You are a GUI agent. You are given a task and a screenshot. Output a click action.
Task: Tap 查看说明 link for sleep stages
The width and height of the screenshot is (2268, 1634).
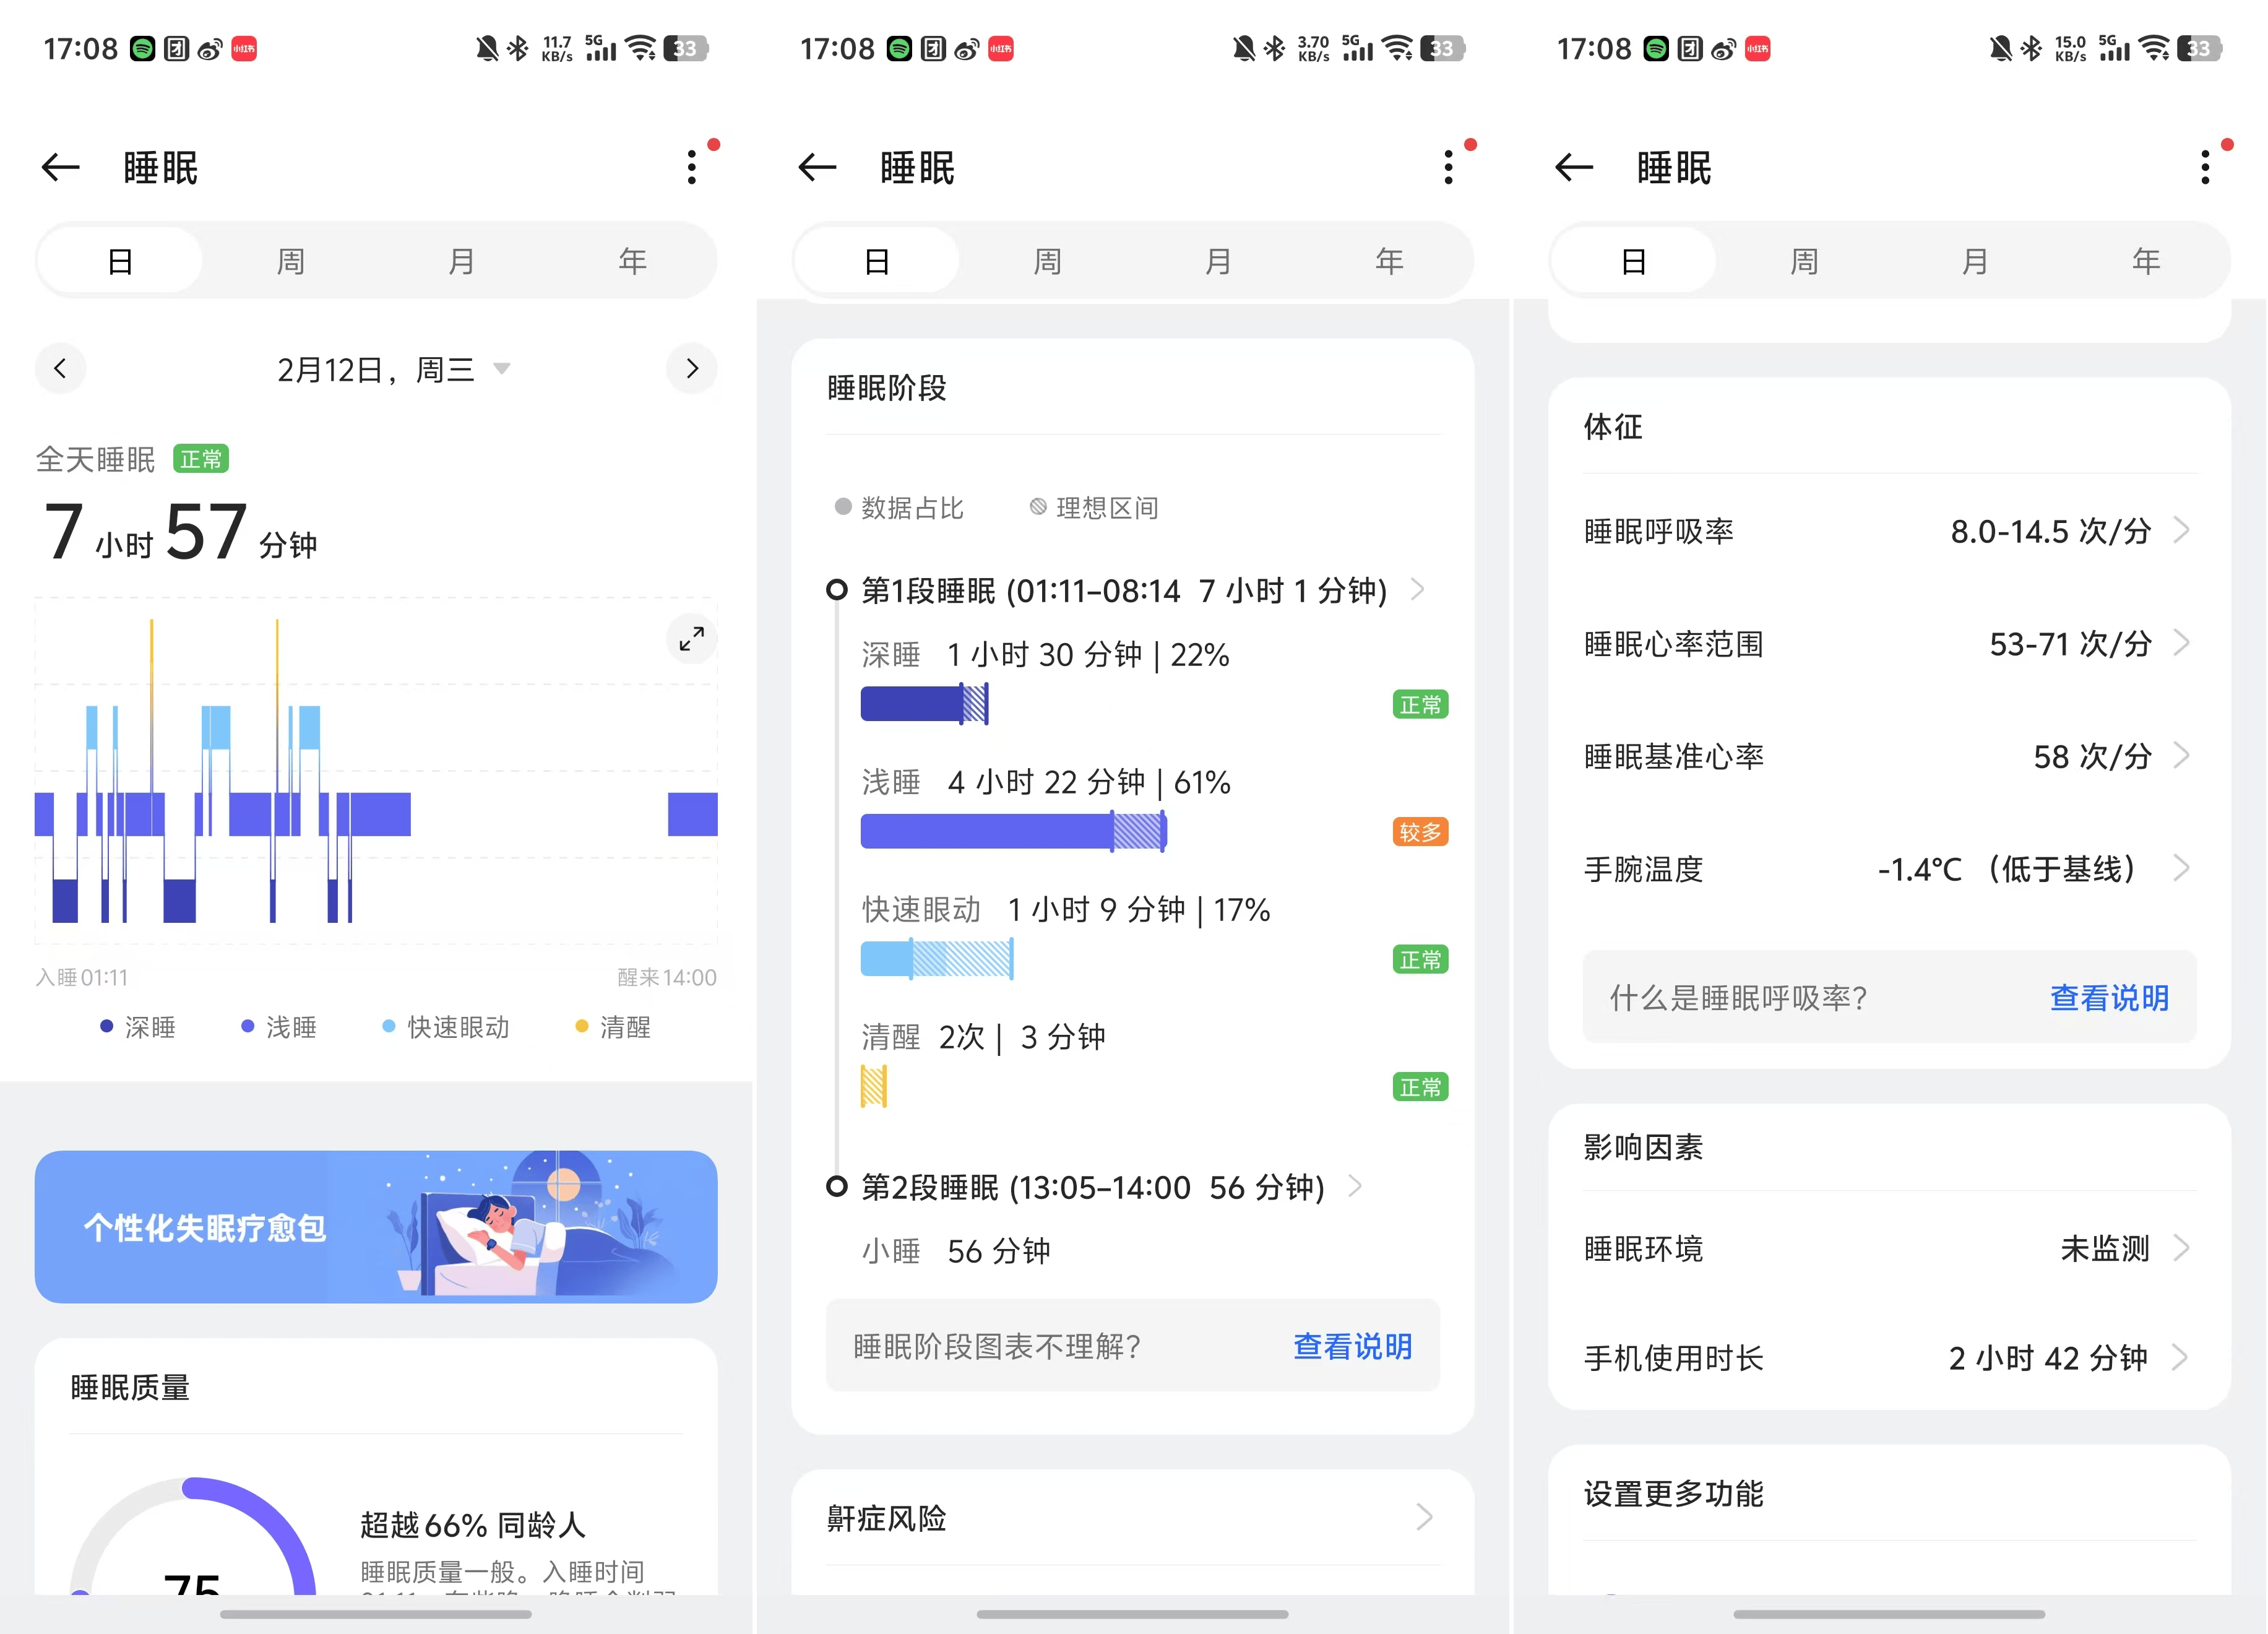click(1352, 1346)
